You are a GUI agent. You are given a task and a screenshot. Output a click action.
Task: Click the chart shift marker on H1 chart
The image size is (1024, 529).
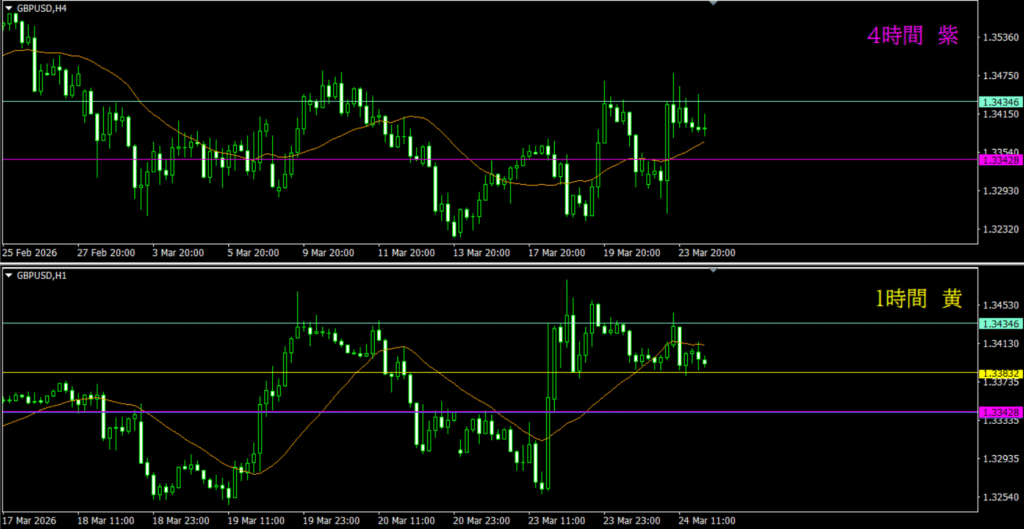tap(712, 270)
